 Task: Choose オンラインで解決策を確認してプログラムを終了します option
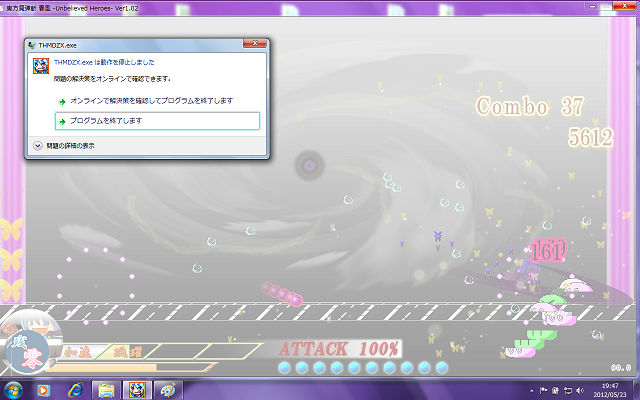(157, 101)
